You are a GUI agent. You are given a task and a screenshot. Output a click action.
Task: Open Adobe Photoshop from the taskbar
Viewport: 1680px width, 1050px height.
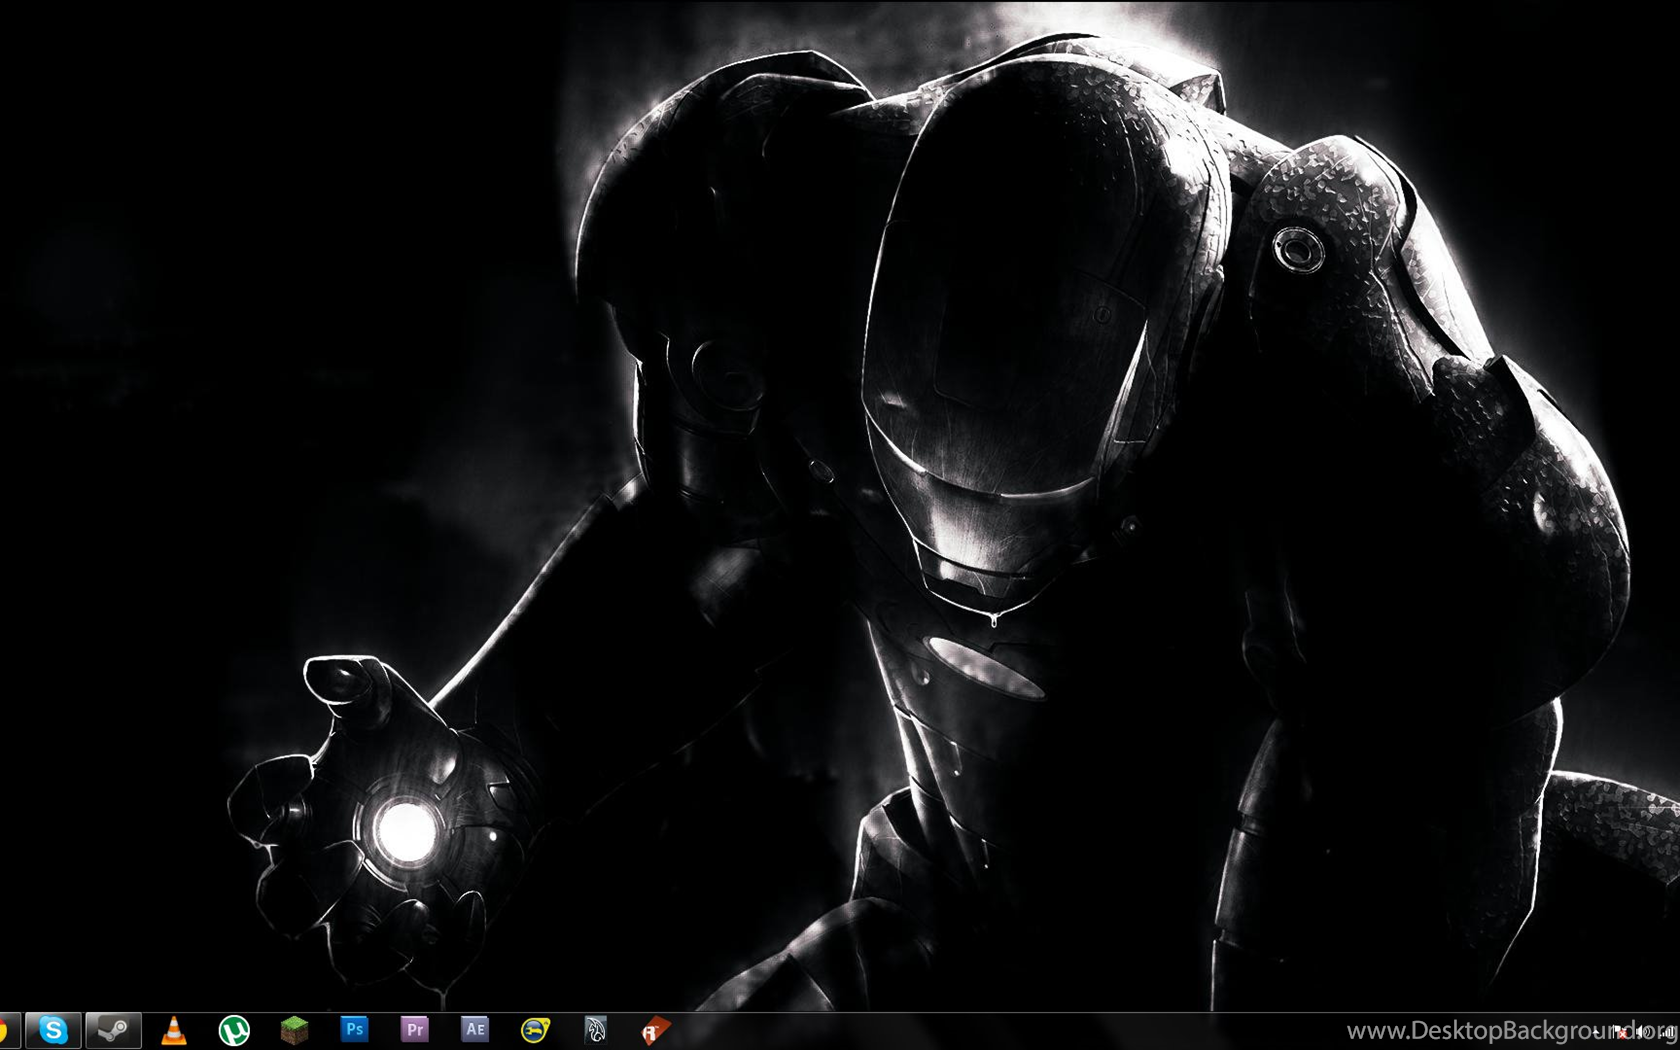(x=354, y=1029)
